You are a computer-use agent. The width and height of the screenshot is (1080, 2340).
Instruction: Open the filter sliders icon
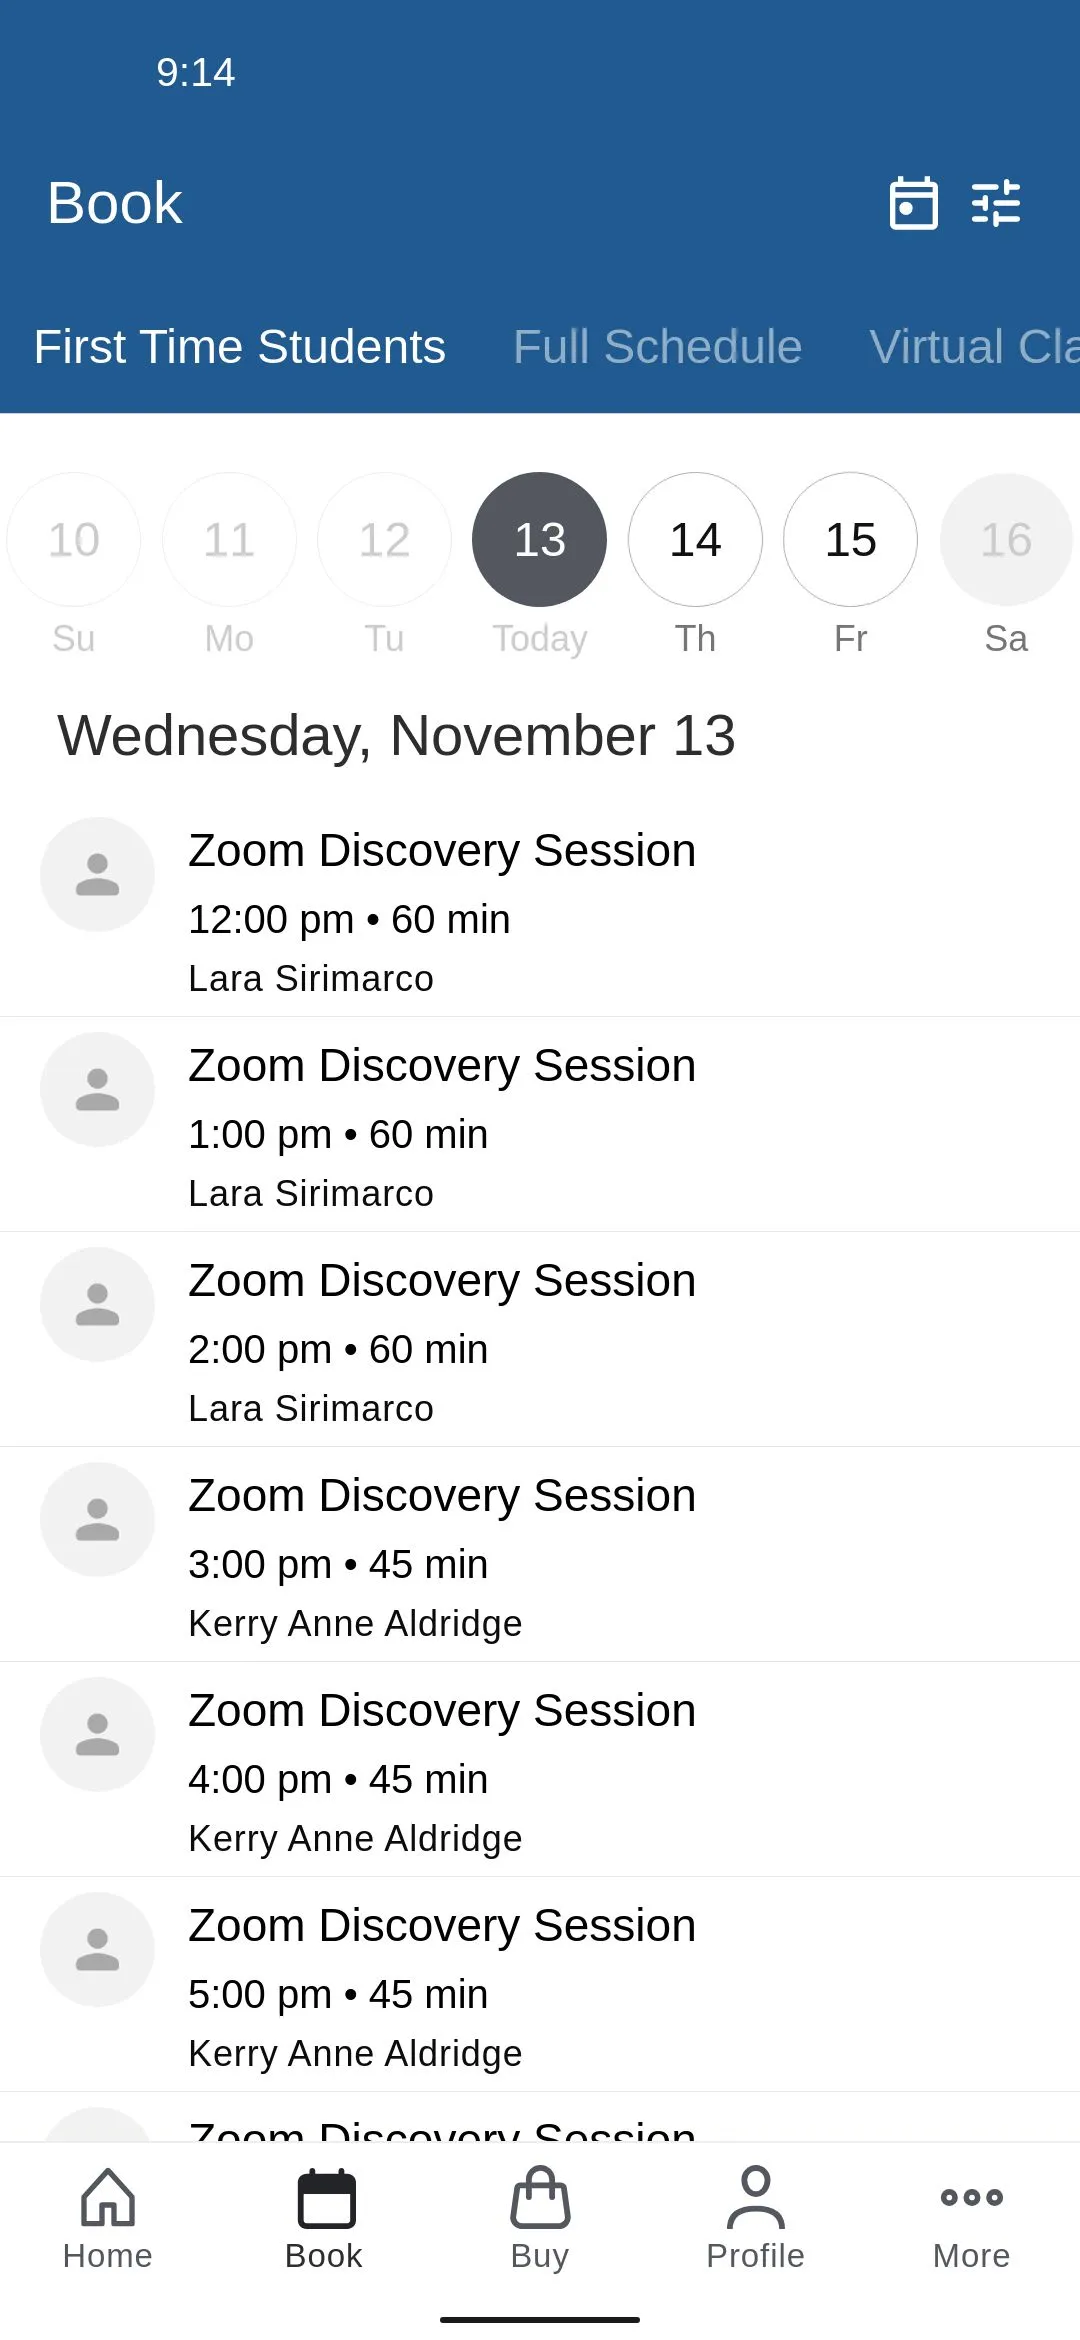click(996, 203)
